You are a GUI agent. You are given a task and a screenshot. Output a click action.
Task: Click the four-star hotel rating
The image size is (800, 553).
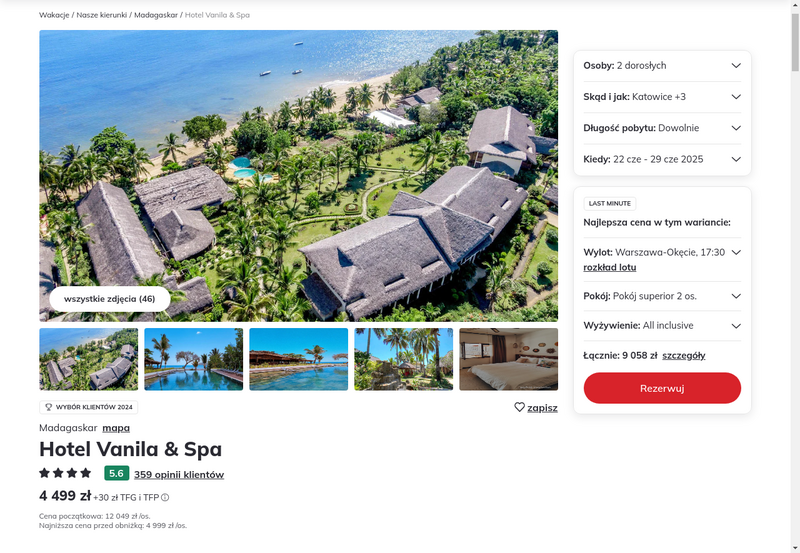click(x=65, y=473)
